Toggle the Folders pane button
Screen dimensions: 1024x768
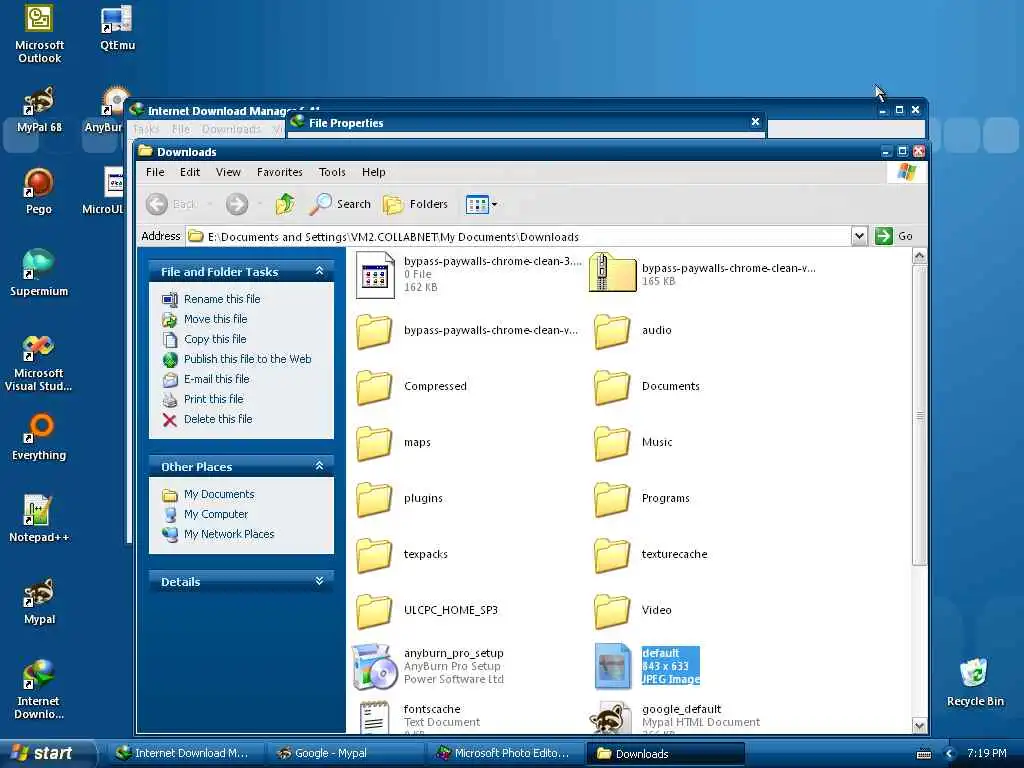pyautogui.click(x=416, y=204)
